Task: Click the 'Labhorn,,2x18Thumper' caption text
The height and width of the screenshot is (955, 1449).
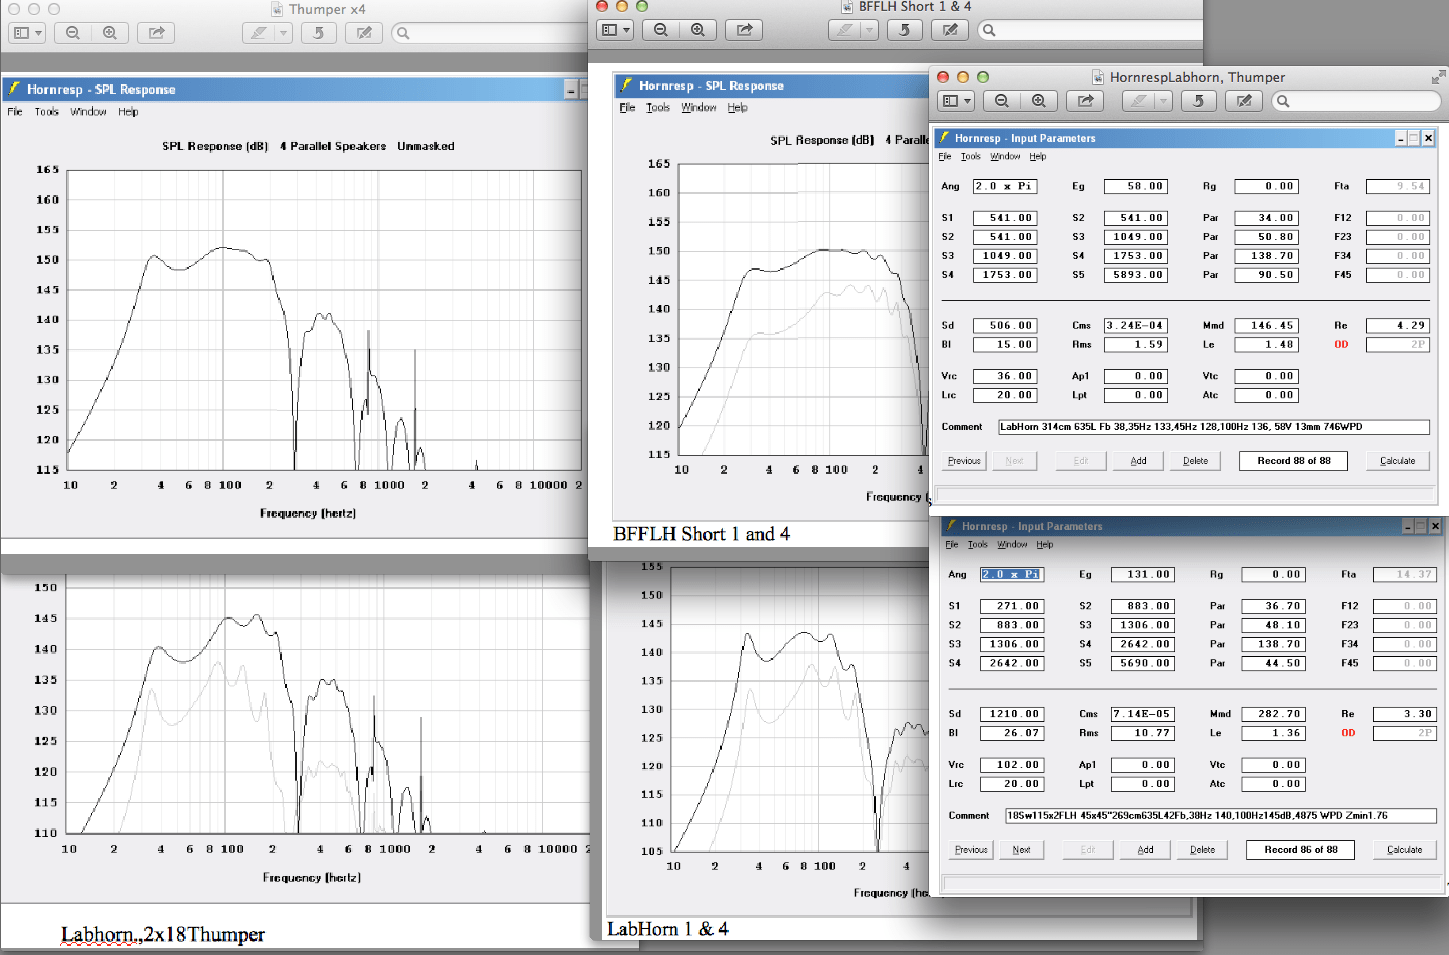Action: [x=163, y=935]
